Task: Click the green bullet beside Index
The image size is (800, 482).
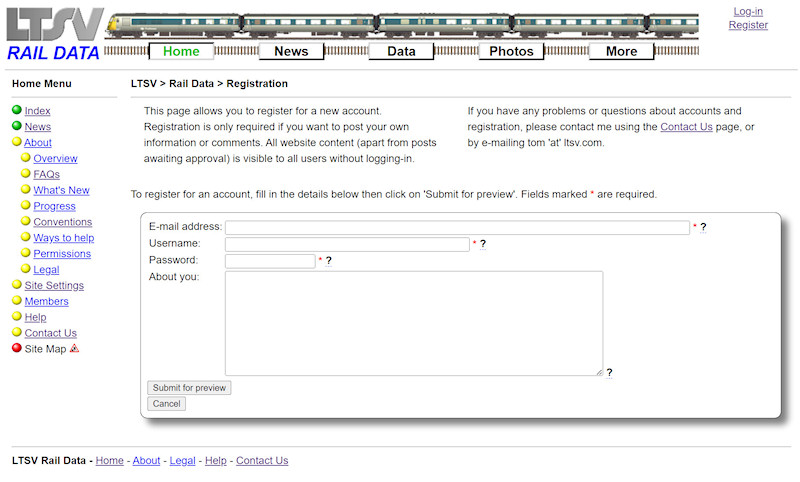Action: [x=17, y=111]
